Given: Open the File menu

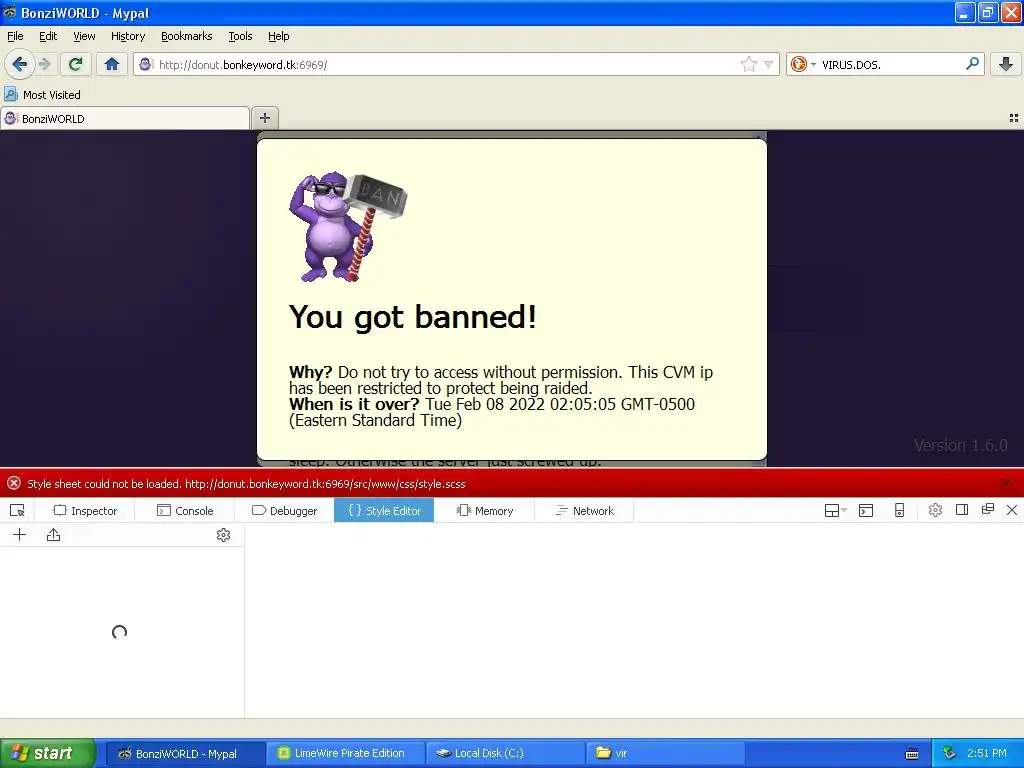Looking at the screenshot, I should [x=15, y=36].
